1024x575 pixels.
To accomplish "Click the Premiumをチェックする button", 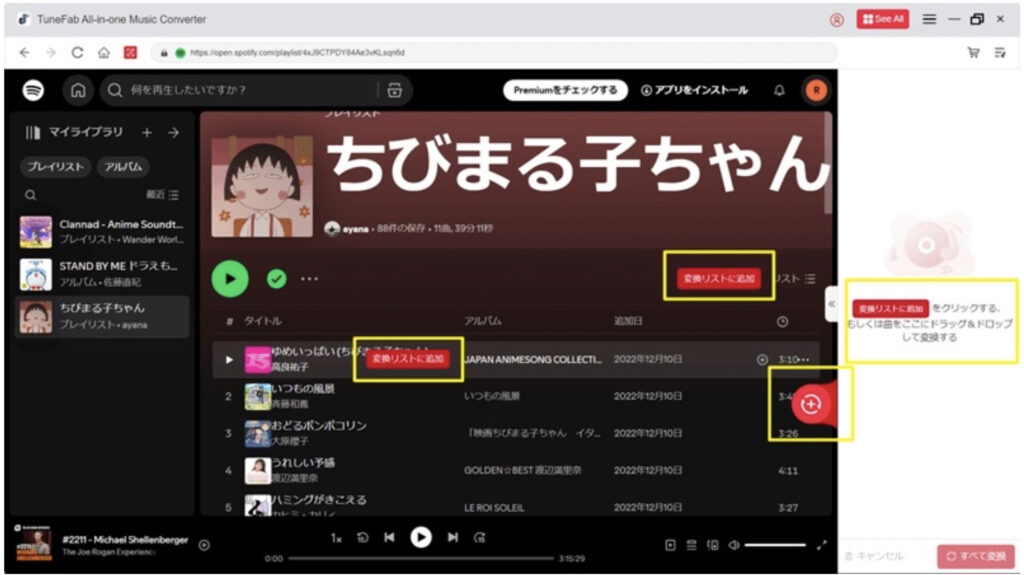I will [565, 91].
